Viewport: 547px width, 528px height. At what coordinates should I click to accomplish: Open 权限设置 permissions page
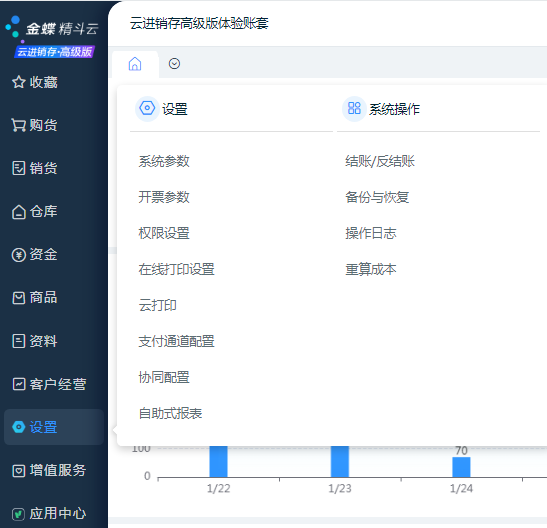coord(164,233)
